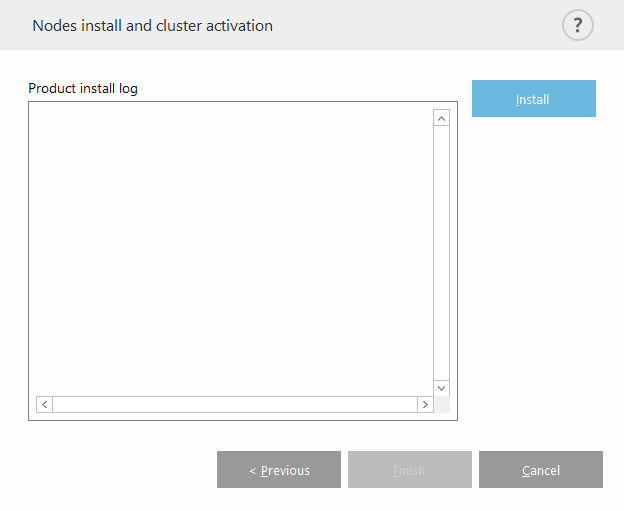Click the "Nodes install and cluster activation" title

tap(152, 25)
